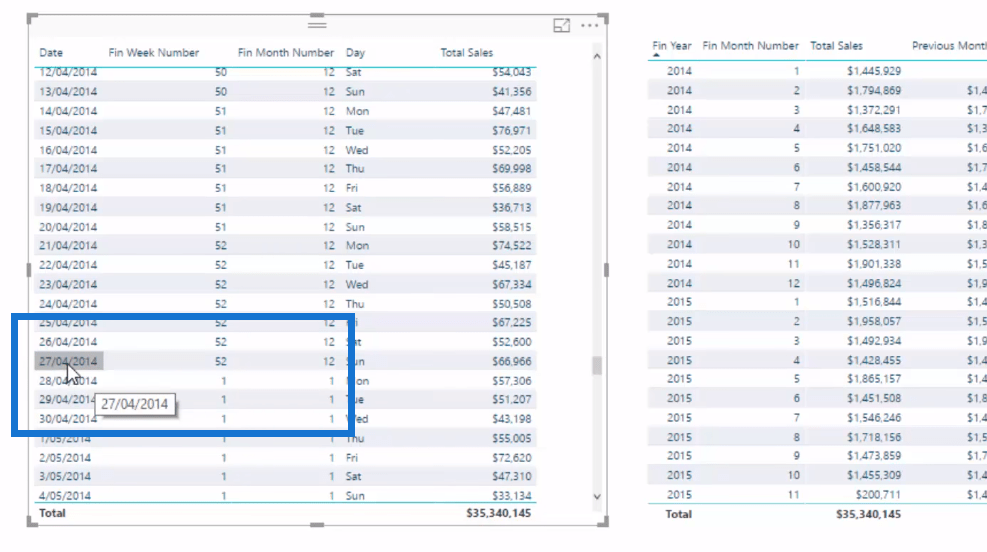The image size is (987, 552).
Task: Click left table Total row label
Action: 52,514
